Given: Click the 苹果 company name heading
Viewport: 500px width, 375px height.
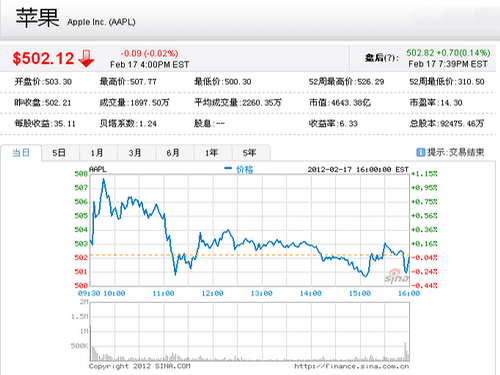Looking at the screenshot, I should click(x=38, y=18).
